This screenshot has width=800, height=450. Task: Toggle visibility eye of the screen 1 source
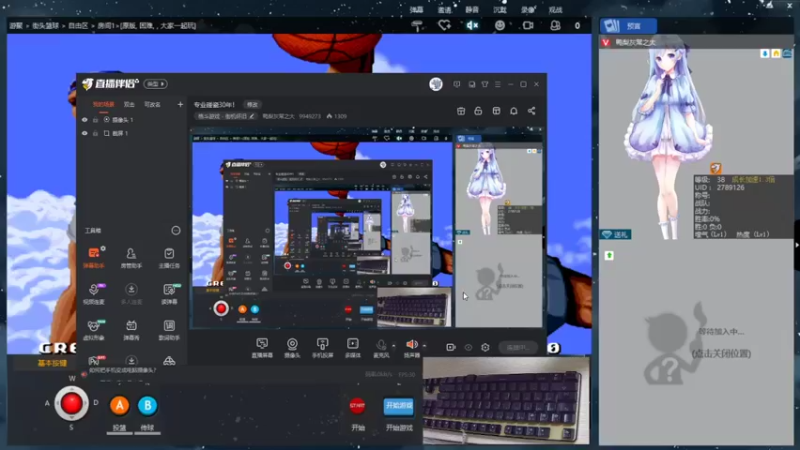coord(85,133)
